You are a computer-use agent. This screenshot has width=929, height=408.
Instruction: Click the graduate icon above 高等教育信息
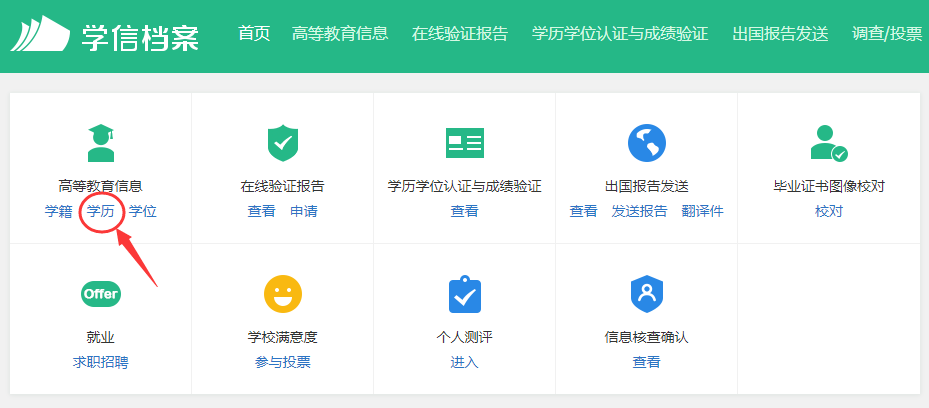coord(101,143)
